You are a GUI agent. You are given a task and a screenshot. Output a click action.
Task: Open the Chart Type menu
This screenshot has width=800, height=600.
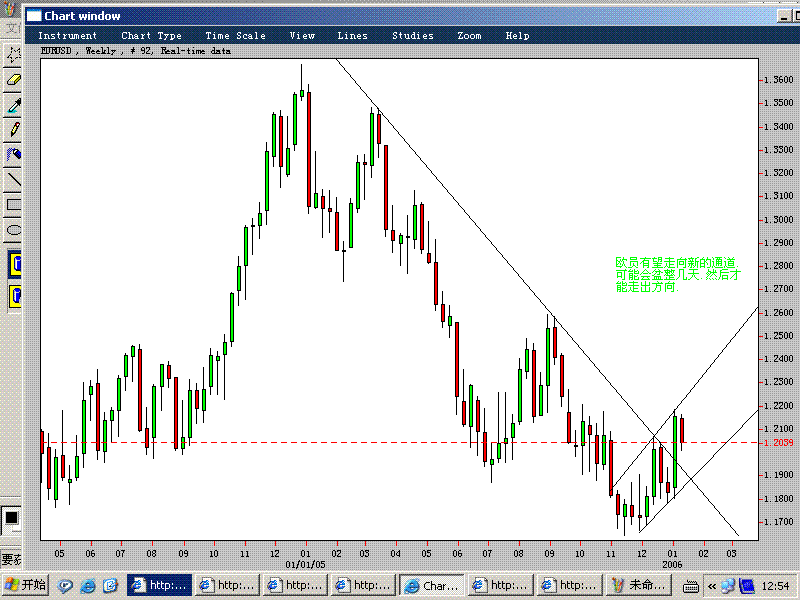[152, 36]
